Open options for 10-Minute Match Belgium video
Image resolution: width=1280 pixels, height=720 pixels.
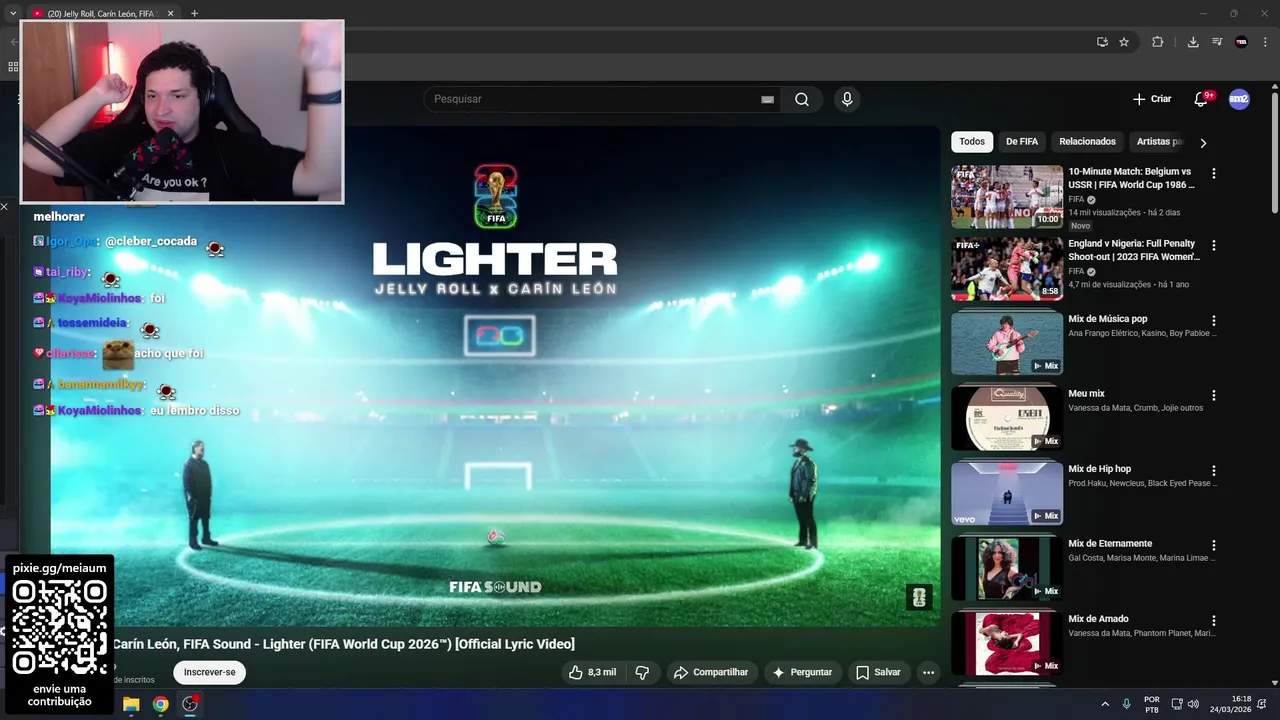pos(1214,173)
